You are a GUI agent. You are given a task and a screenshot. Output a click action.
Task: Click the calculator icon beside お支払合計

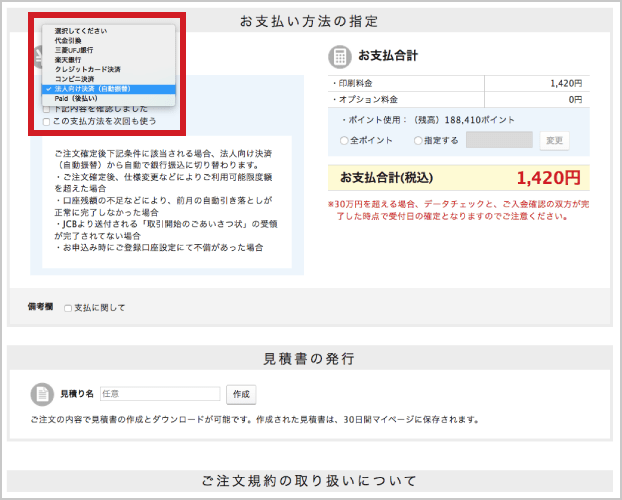(x=340, y=56)
